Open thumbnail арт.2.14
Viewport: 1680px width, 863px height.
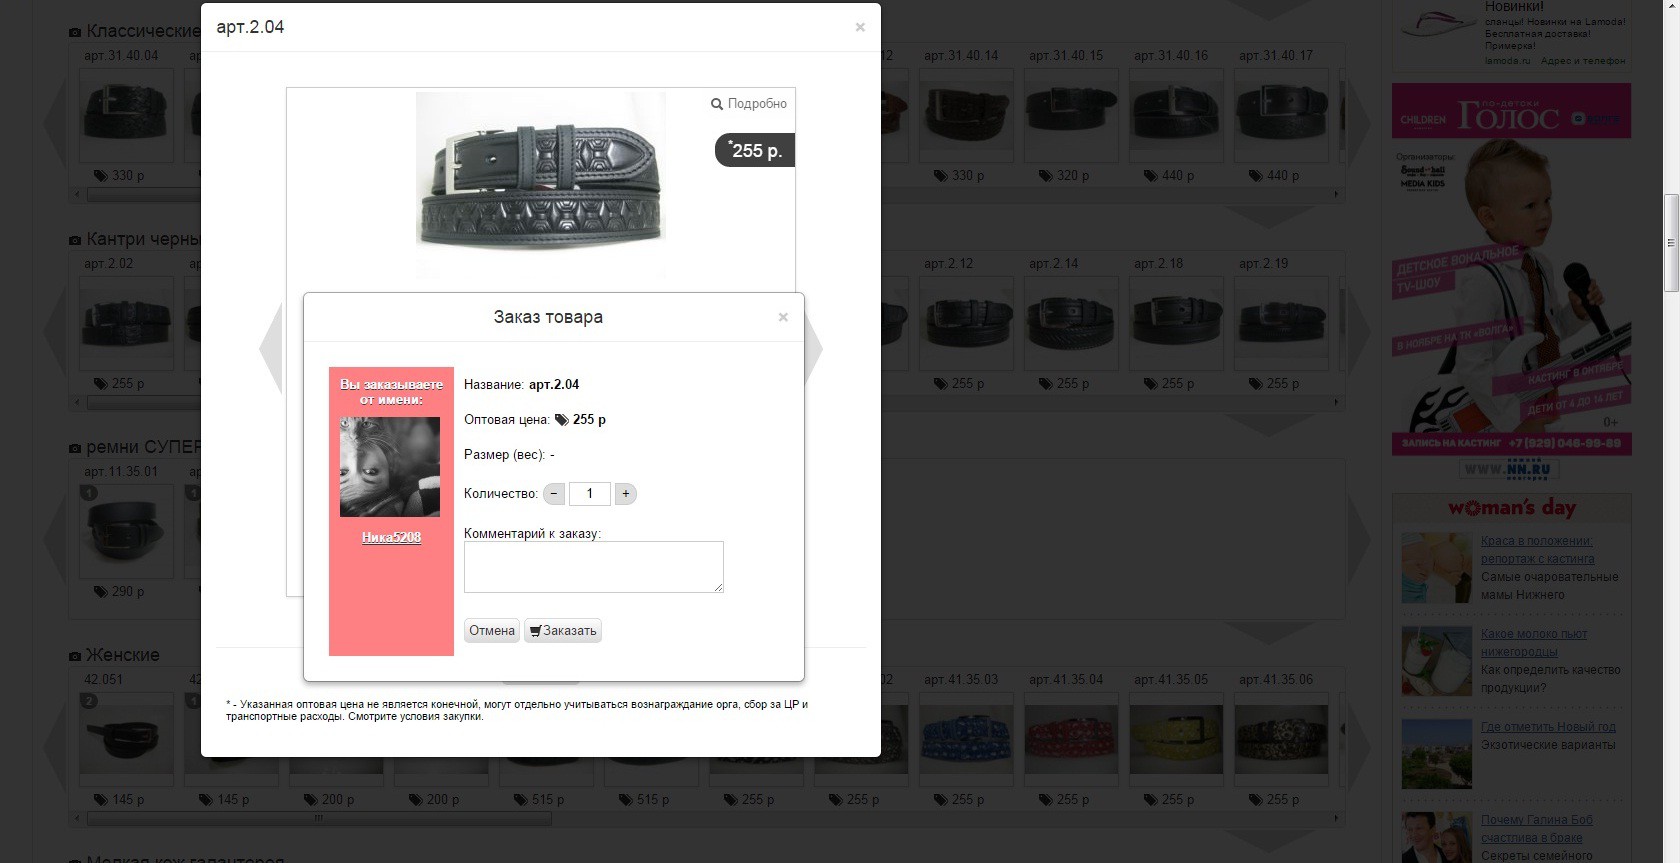[1071, 324]
